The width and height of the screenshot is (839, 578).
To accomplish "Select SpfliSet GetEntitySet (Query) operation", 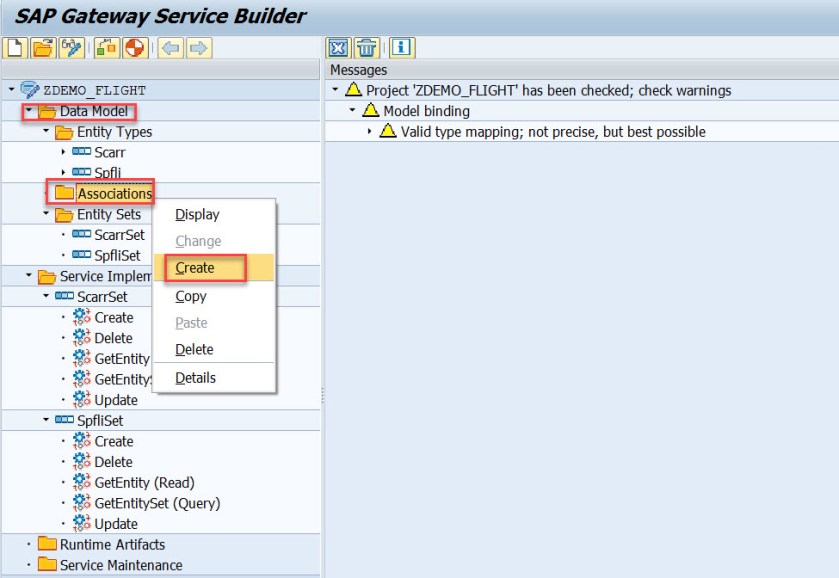I will [x=157, y=504].
